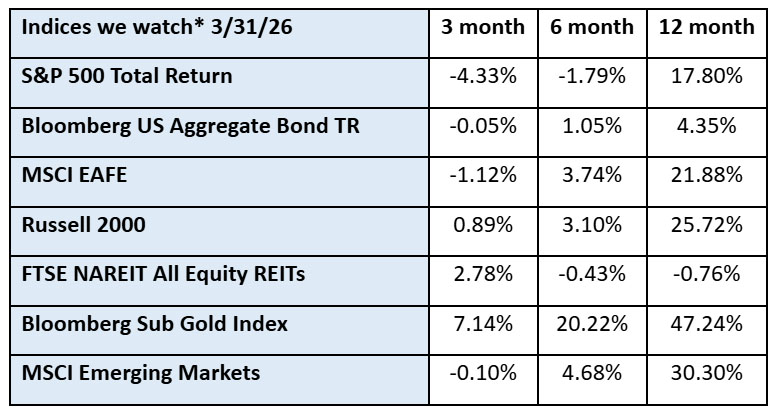Click the MSCI EAFE 12 month value 21.88%
The height and width of the screenshot is (418, 782).
pyautogui.click(x=706, y=175)
